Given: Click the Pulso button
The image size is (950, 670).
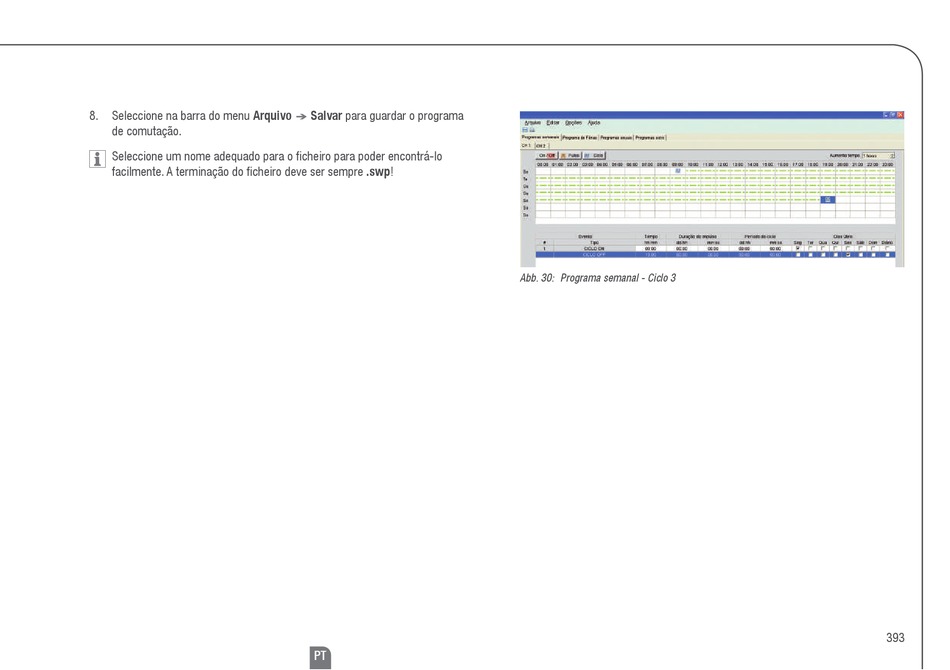Looking at the screenshot, I should [x=570, y=156].
